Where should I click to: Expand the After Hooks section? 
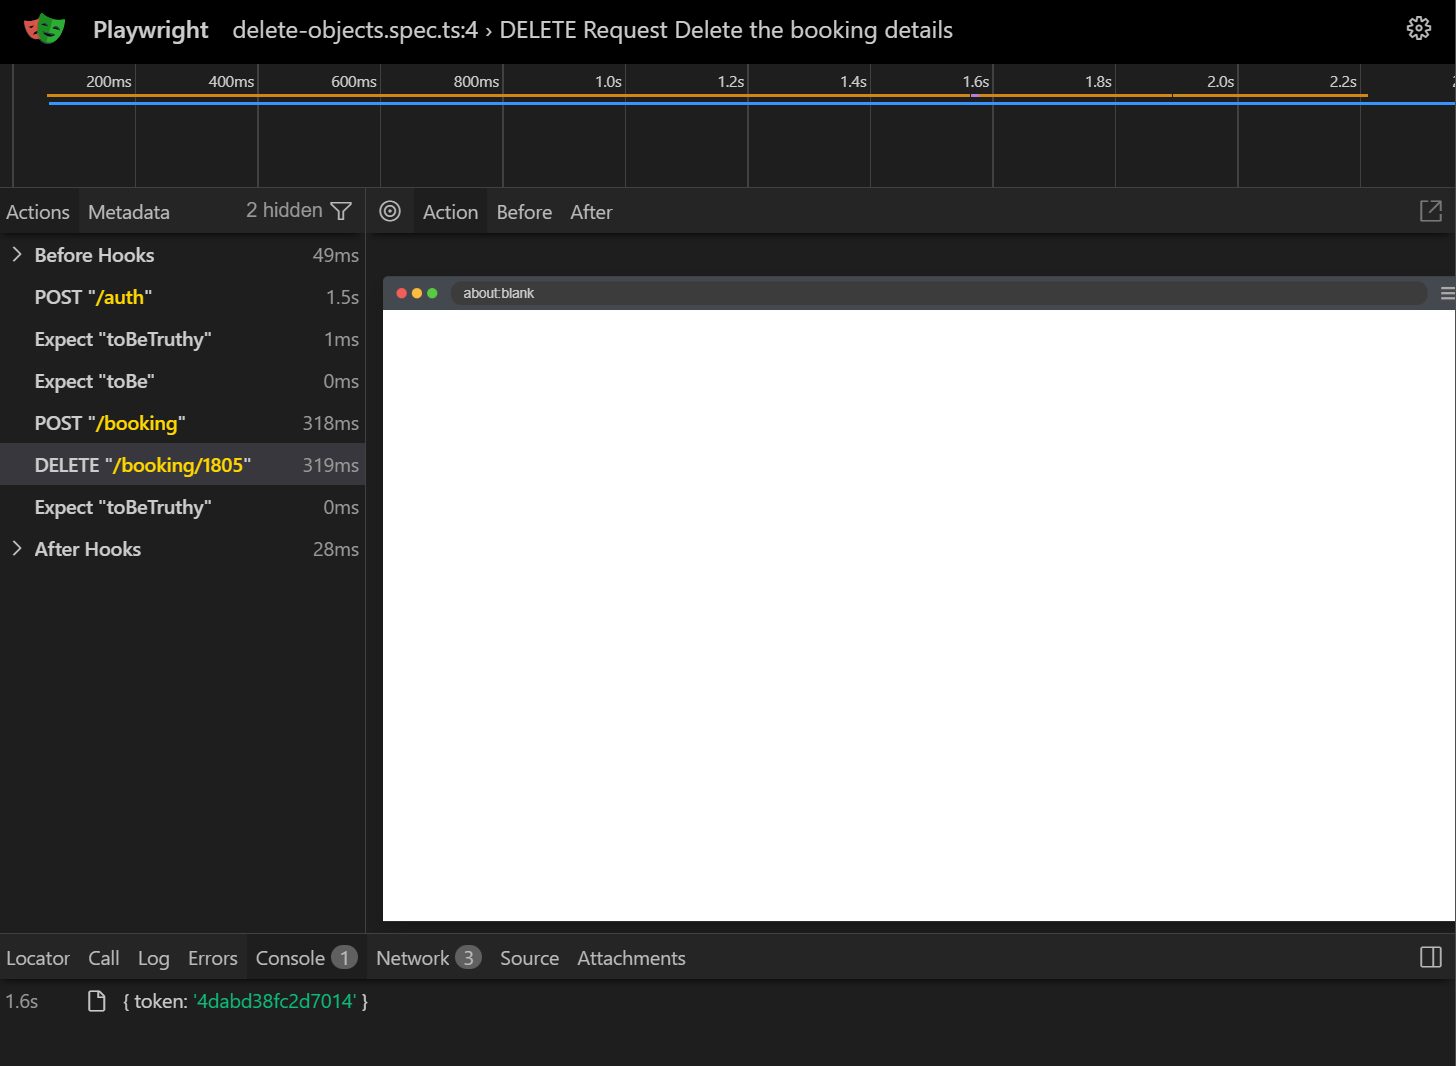pyautogui.click(x=16, y=548)
